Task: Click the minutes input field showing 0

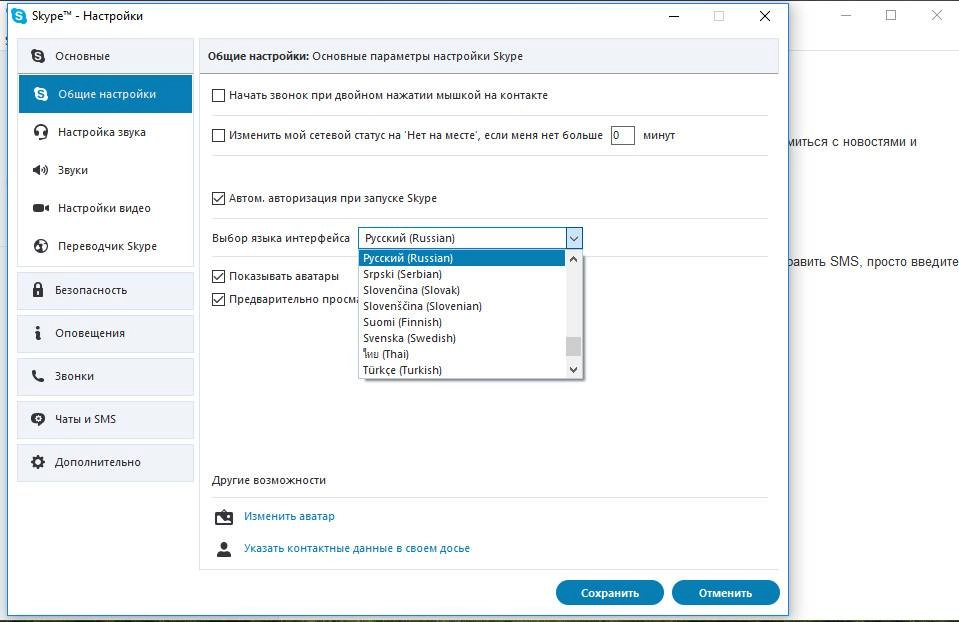Action: (623, 135)
